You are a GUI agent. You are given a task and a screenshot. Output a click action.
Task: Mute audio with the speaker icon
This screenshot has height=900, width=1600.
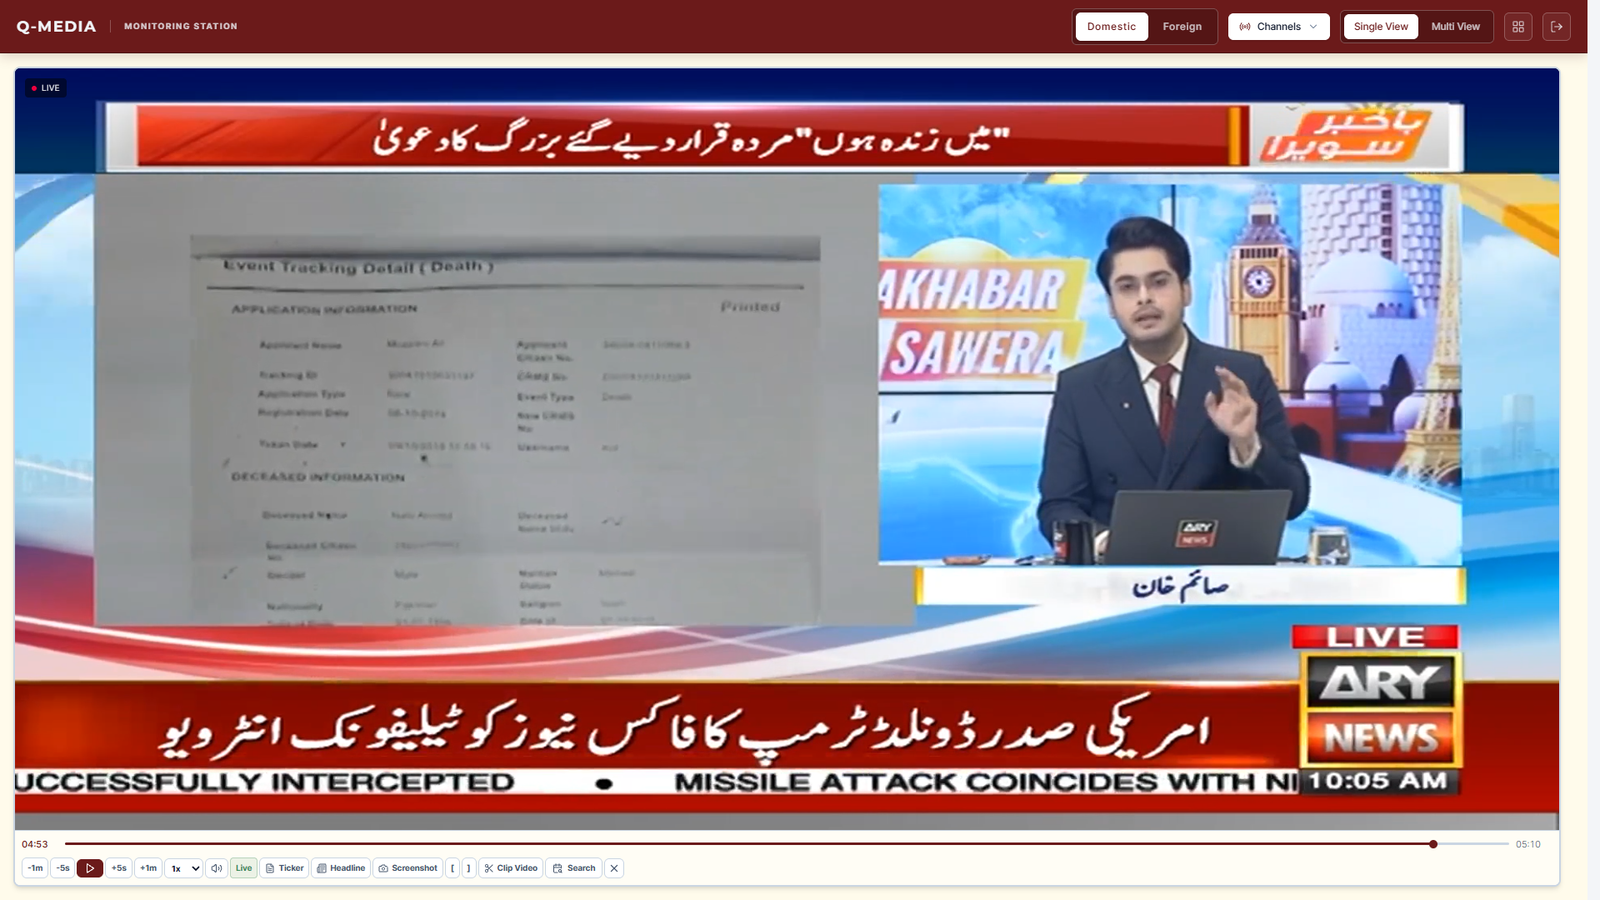[216, 868]
